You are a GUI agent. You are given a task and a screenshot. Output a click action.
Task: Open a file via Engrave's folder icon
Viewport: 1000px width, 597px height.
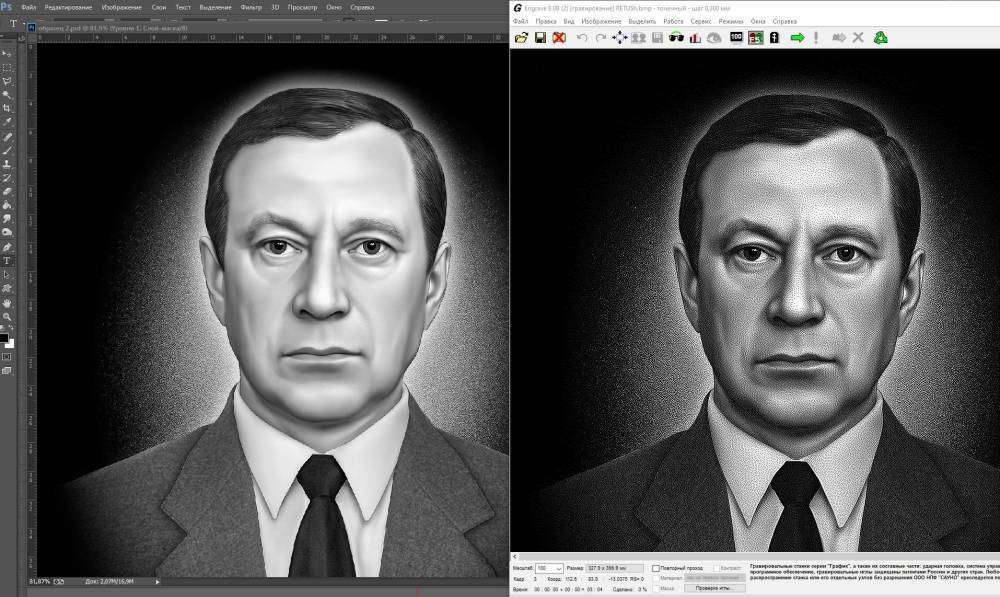pos(520,40)
